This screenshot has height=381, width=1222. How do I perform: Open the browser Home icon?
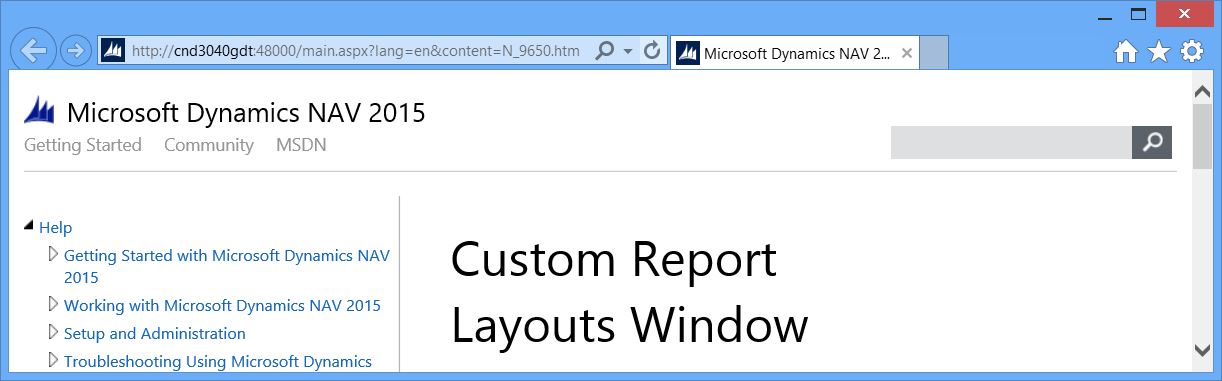click(x=1126, y=52)
